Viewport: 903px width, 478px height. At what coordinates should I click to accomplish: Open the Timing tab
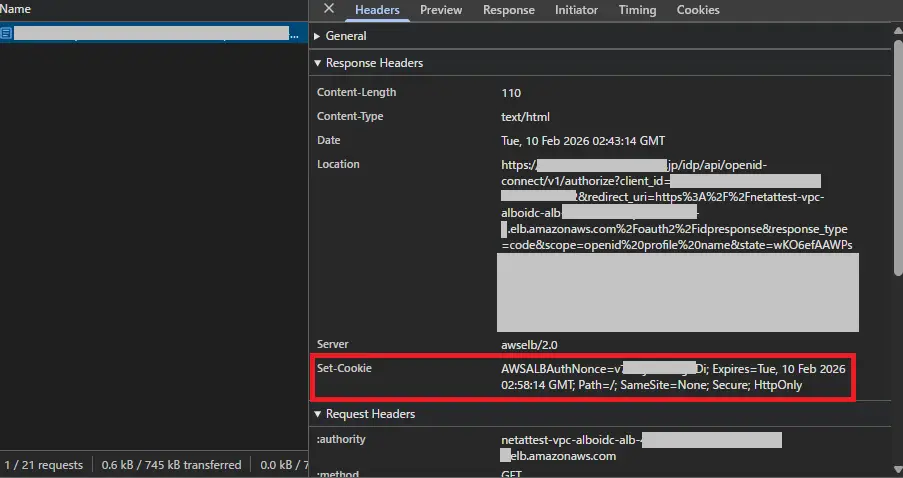(637, 10)
